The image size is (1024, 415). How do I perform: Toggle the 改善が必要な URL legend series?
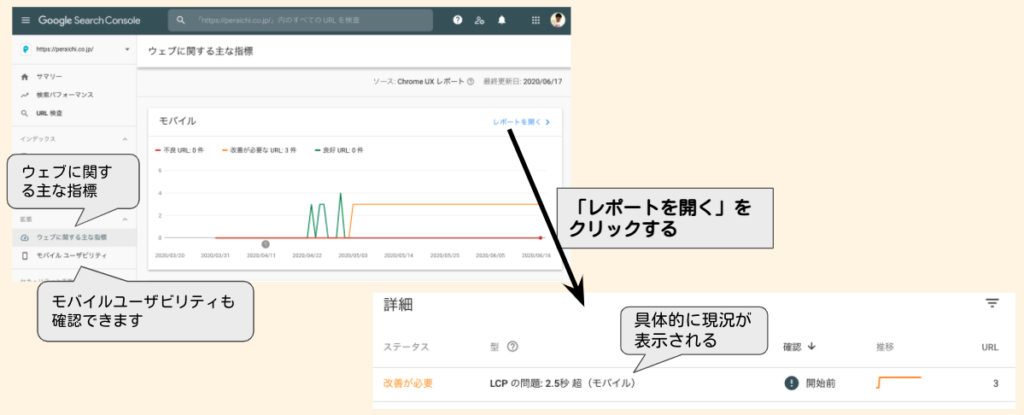[266, 150]
